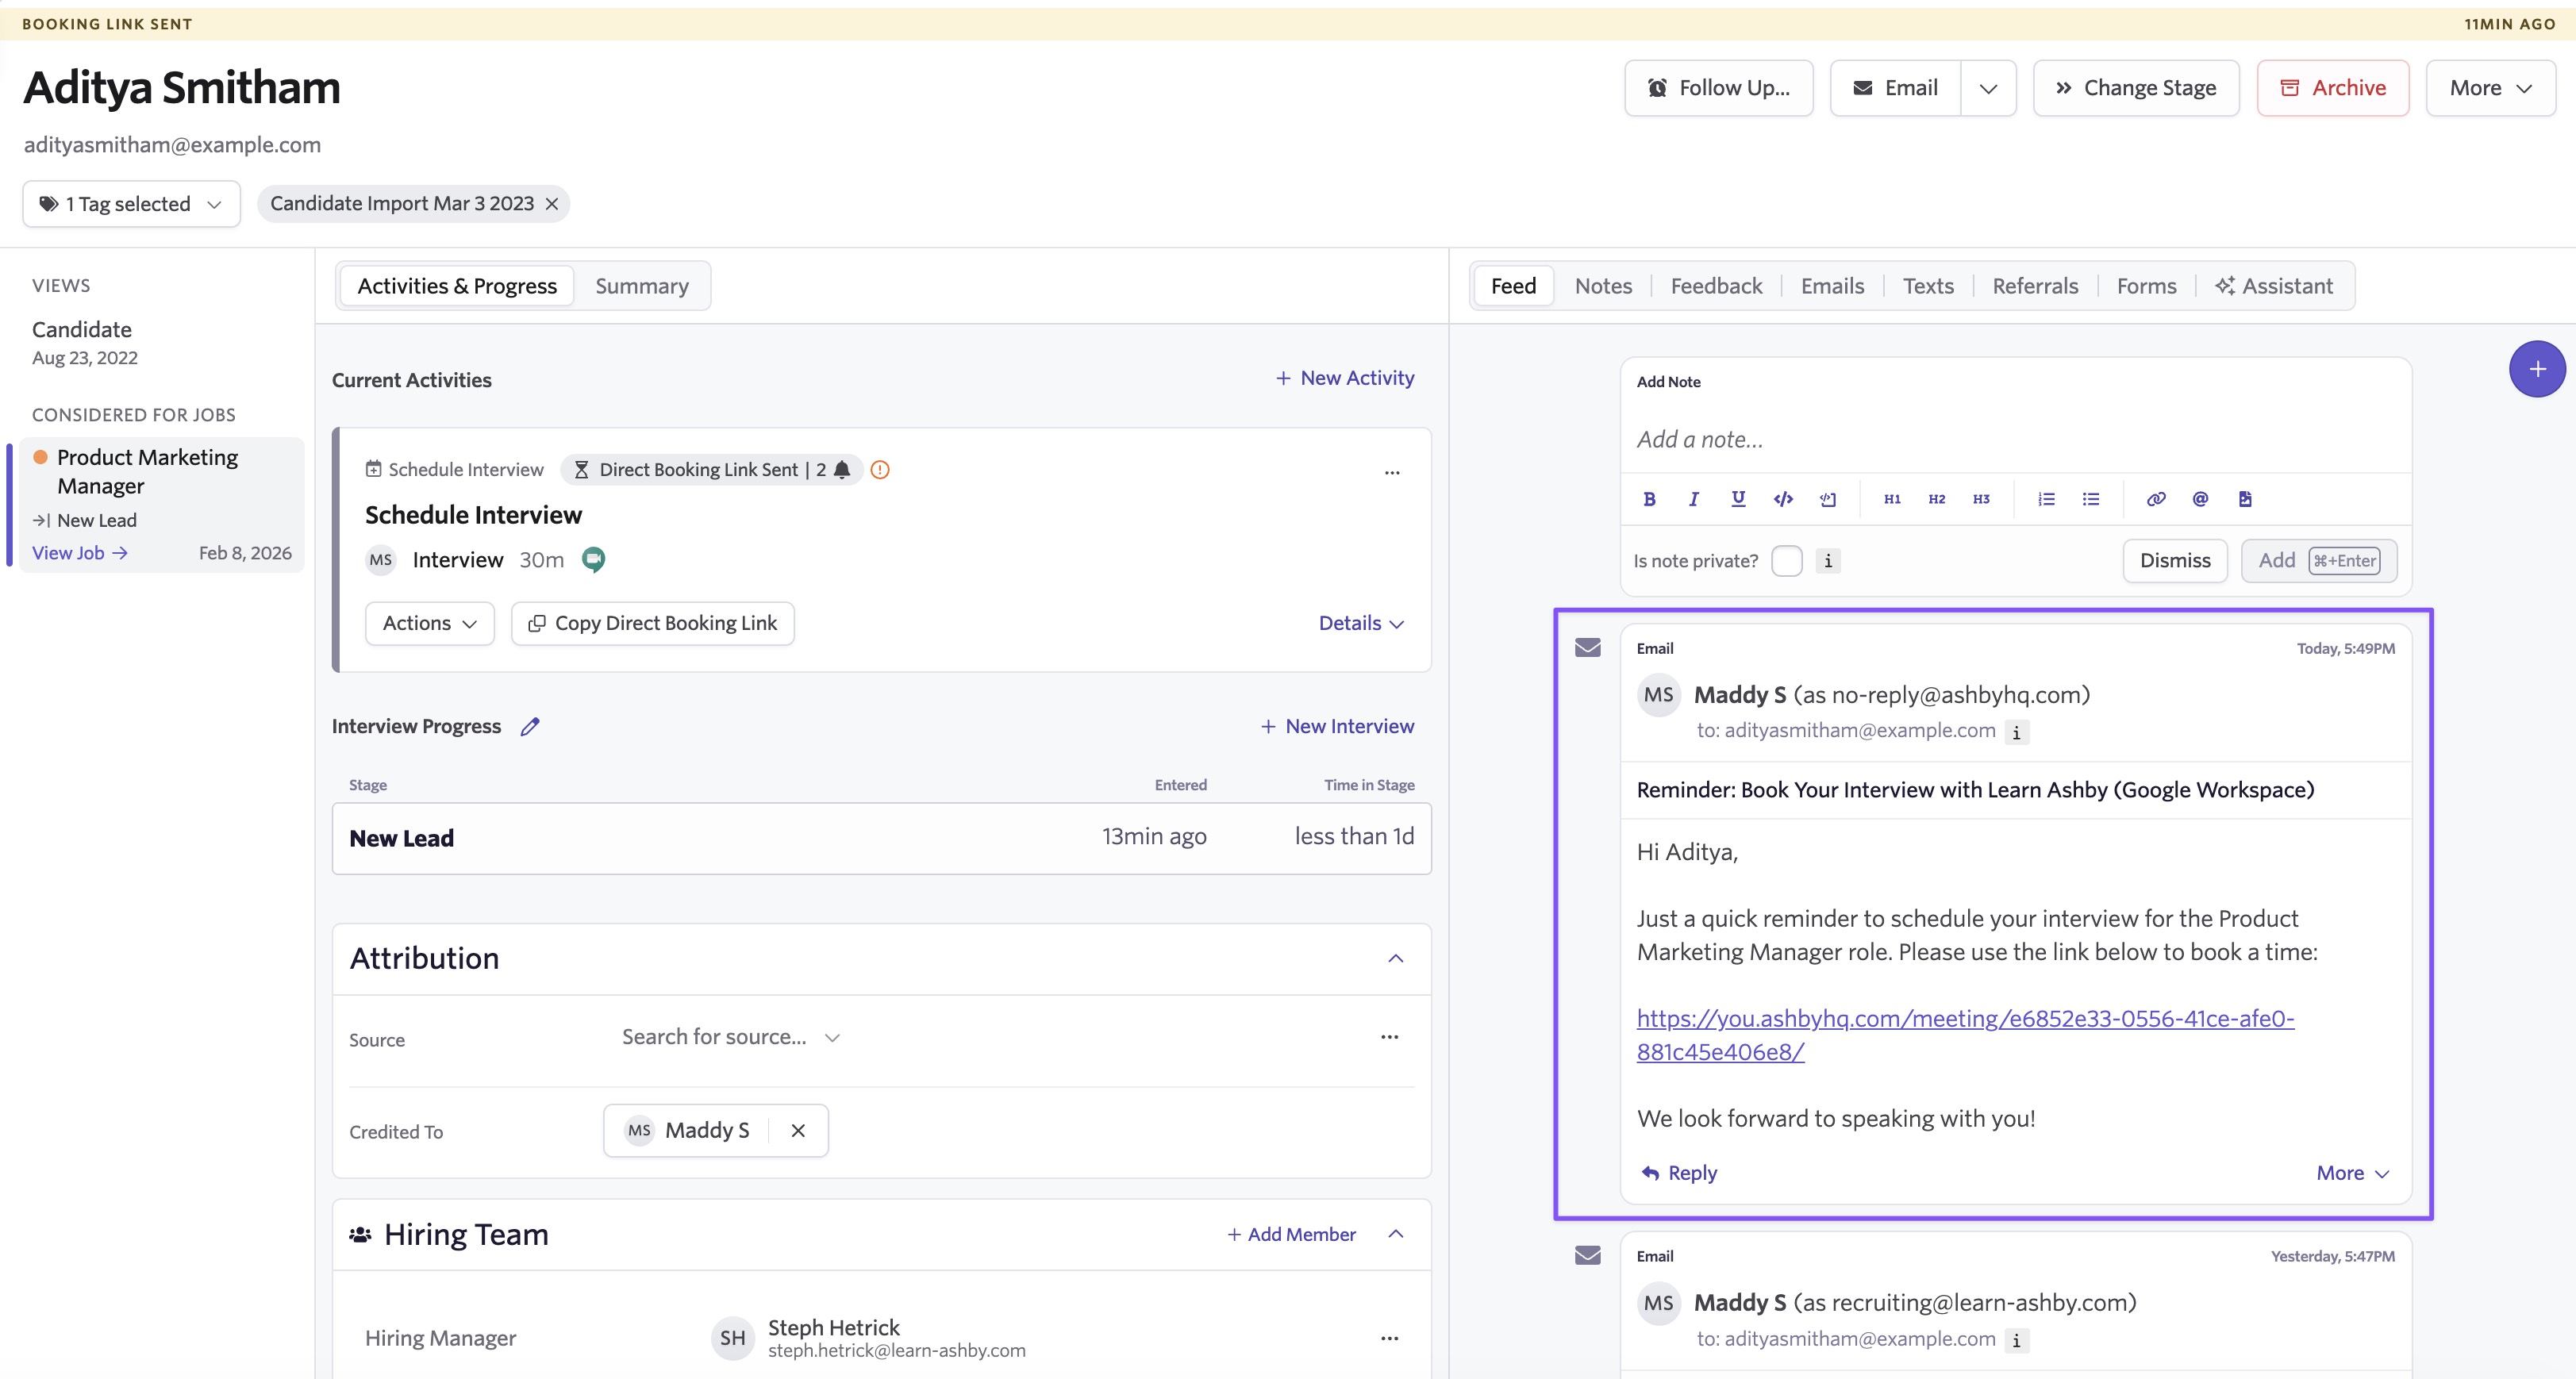
Task: Click the underline formatting icon
Action: (1738, 499)
